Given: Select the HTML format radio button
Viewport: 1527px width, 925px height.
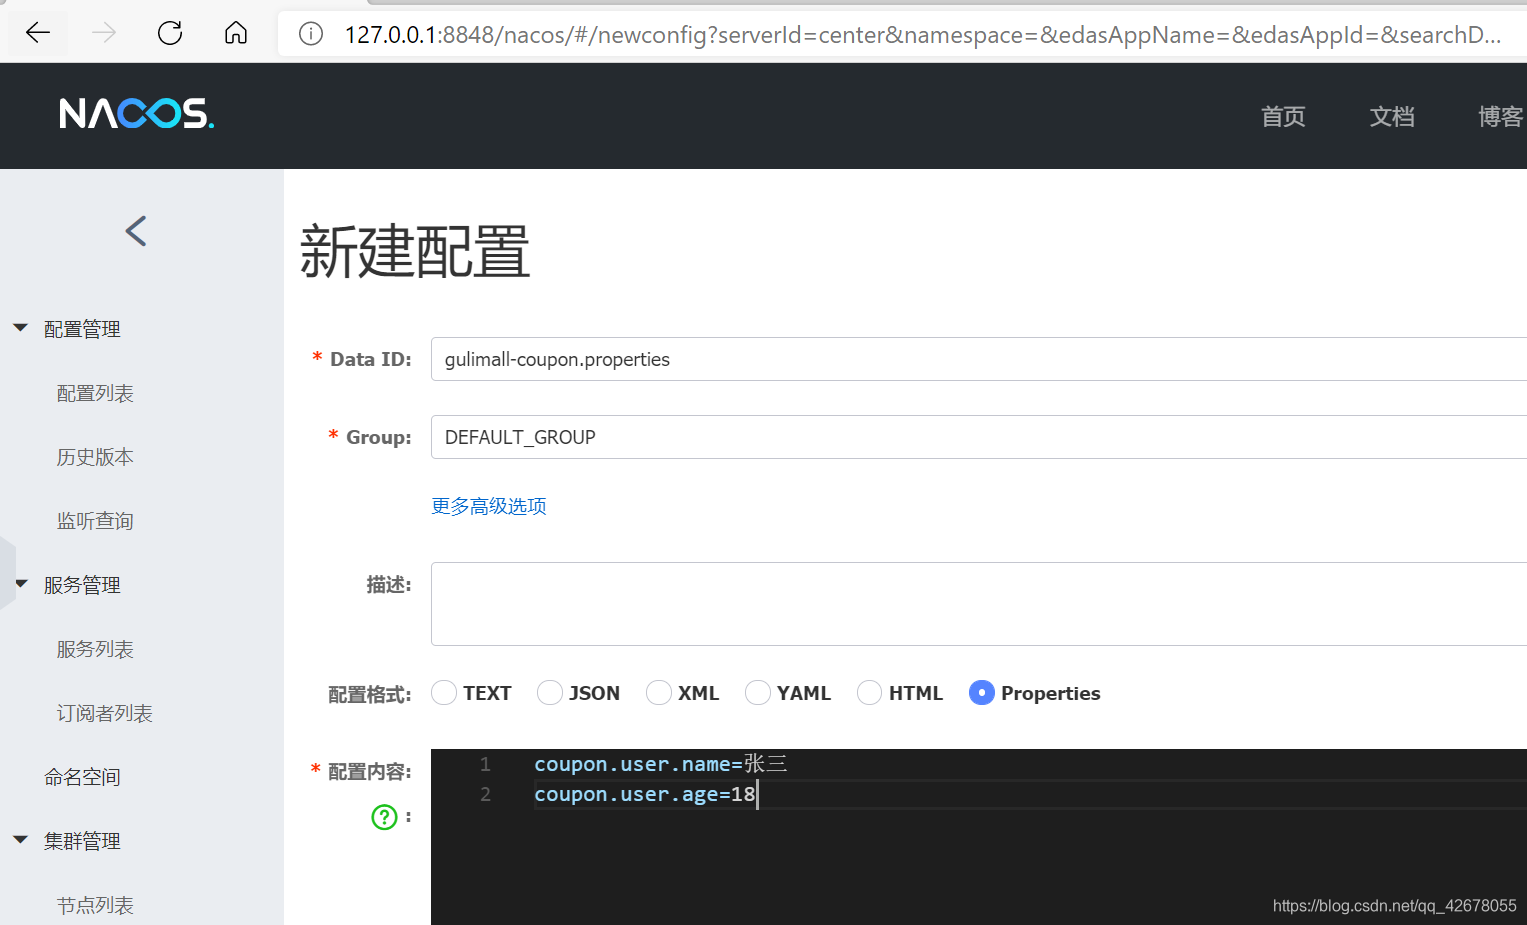Looking at the screenshot, I should [869, 692].
